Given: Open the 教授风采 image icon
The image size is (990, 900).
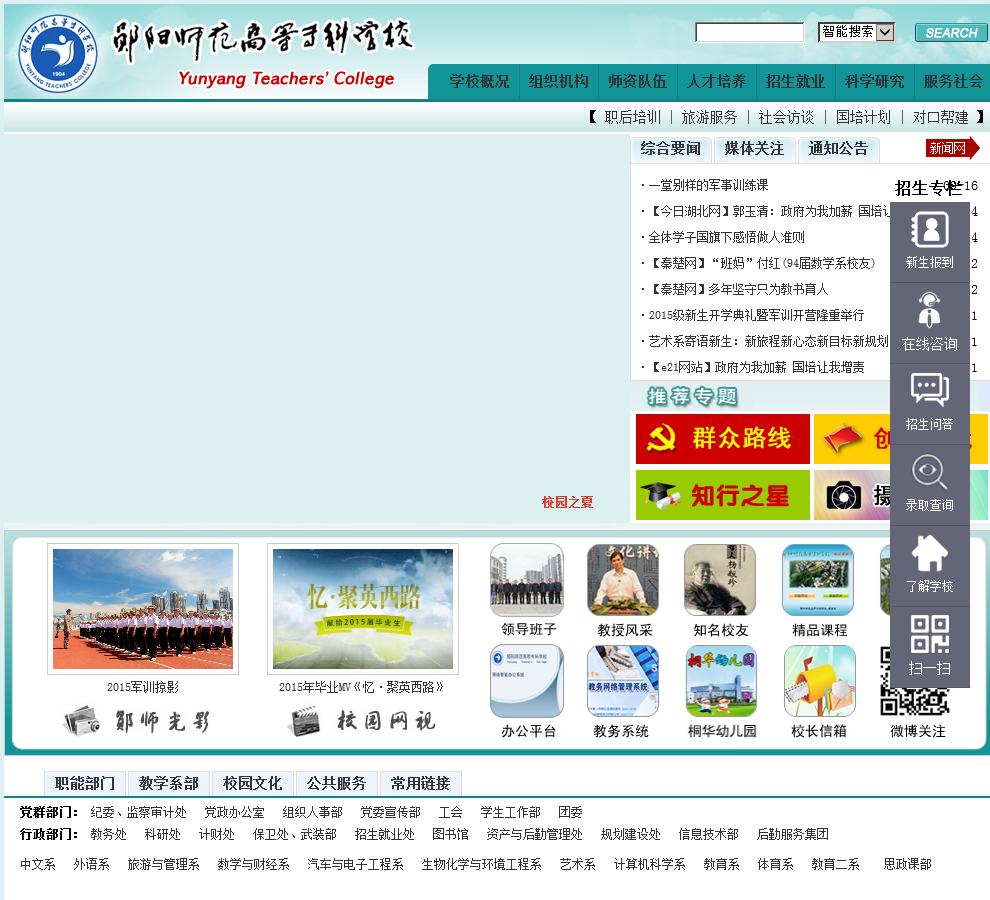Looking at the screenshot, I should pos(623,580).
